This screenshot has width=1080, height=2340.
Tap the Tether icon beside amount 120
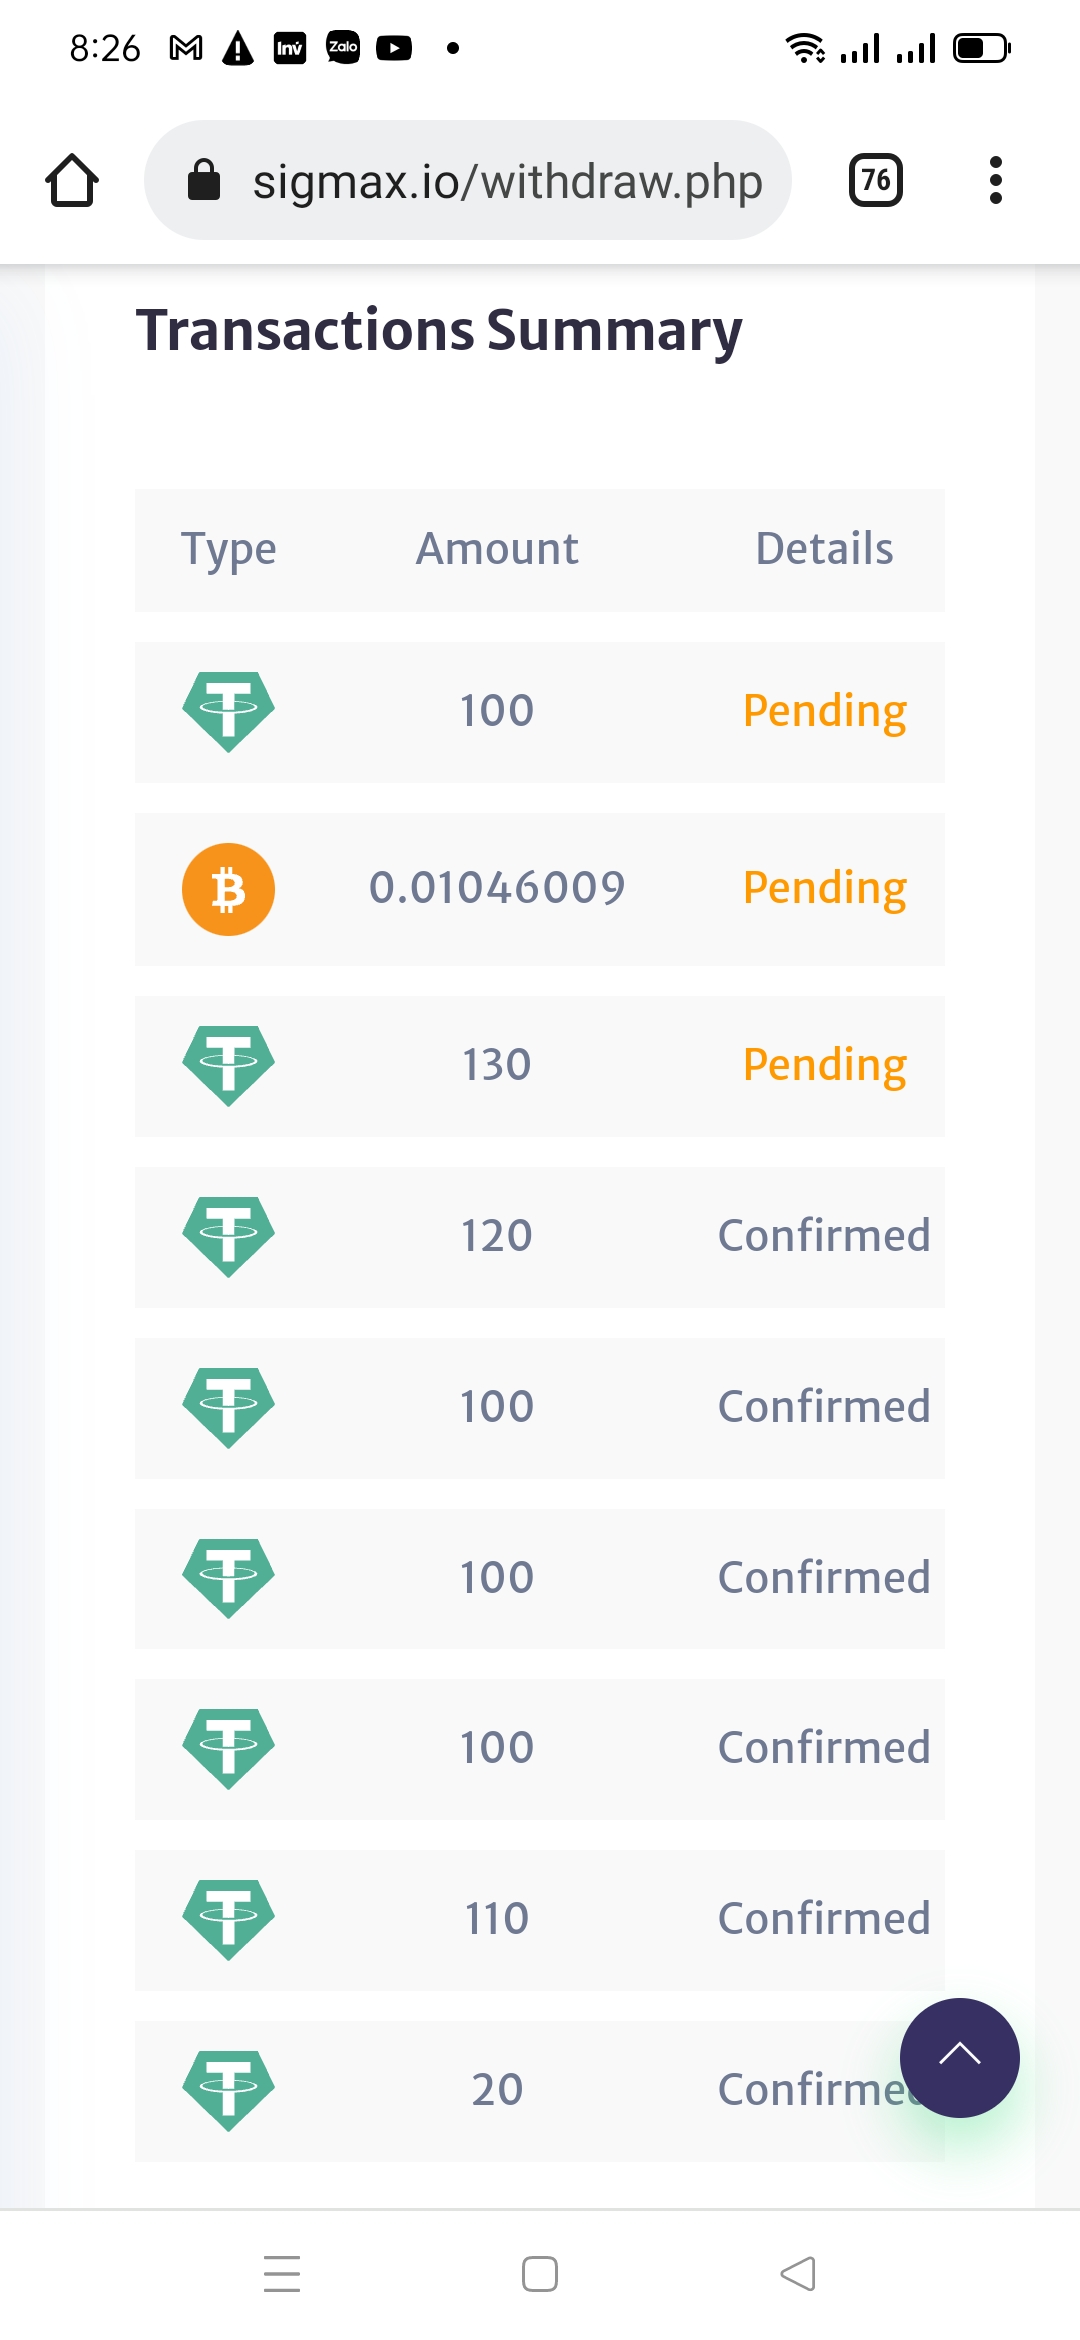pos(228,1236)
